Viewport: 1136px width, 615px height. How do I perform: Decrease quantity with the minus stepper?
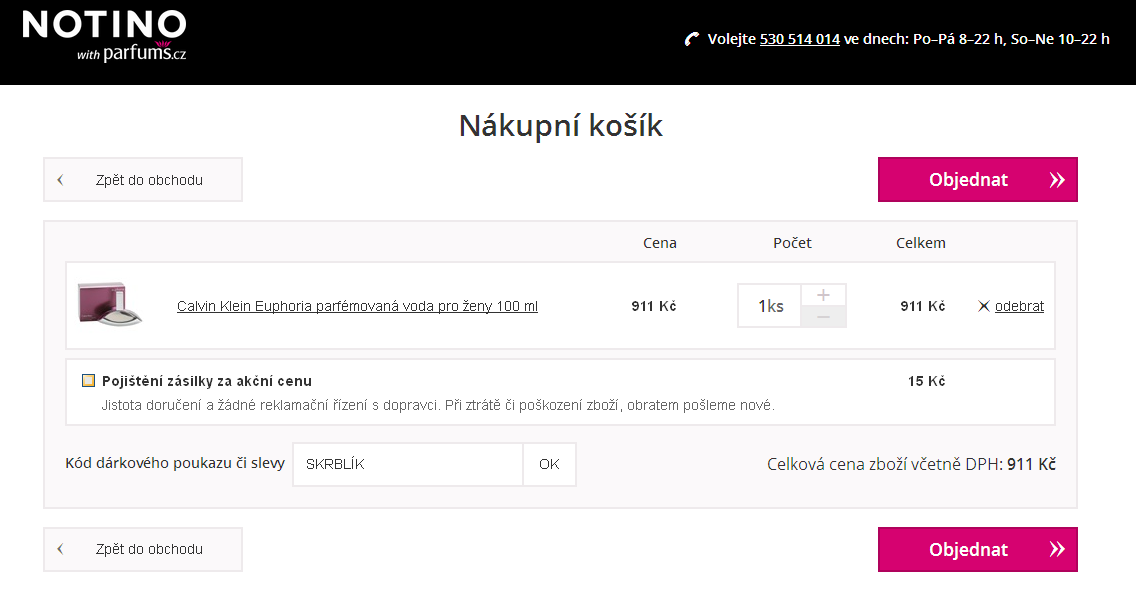(823, 317)
